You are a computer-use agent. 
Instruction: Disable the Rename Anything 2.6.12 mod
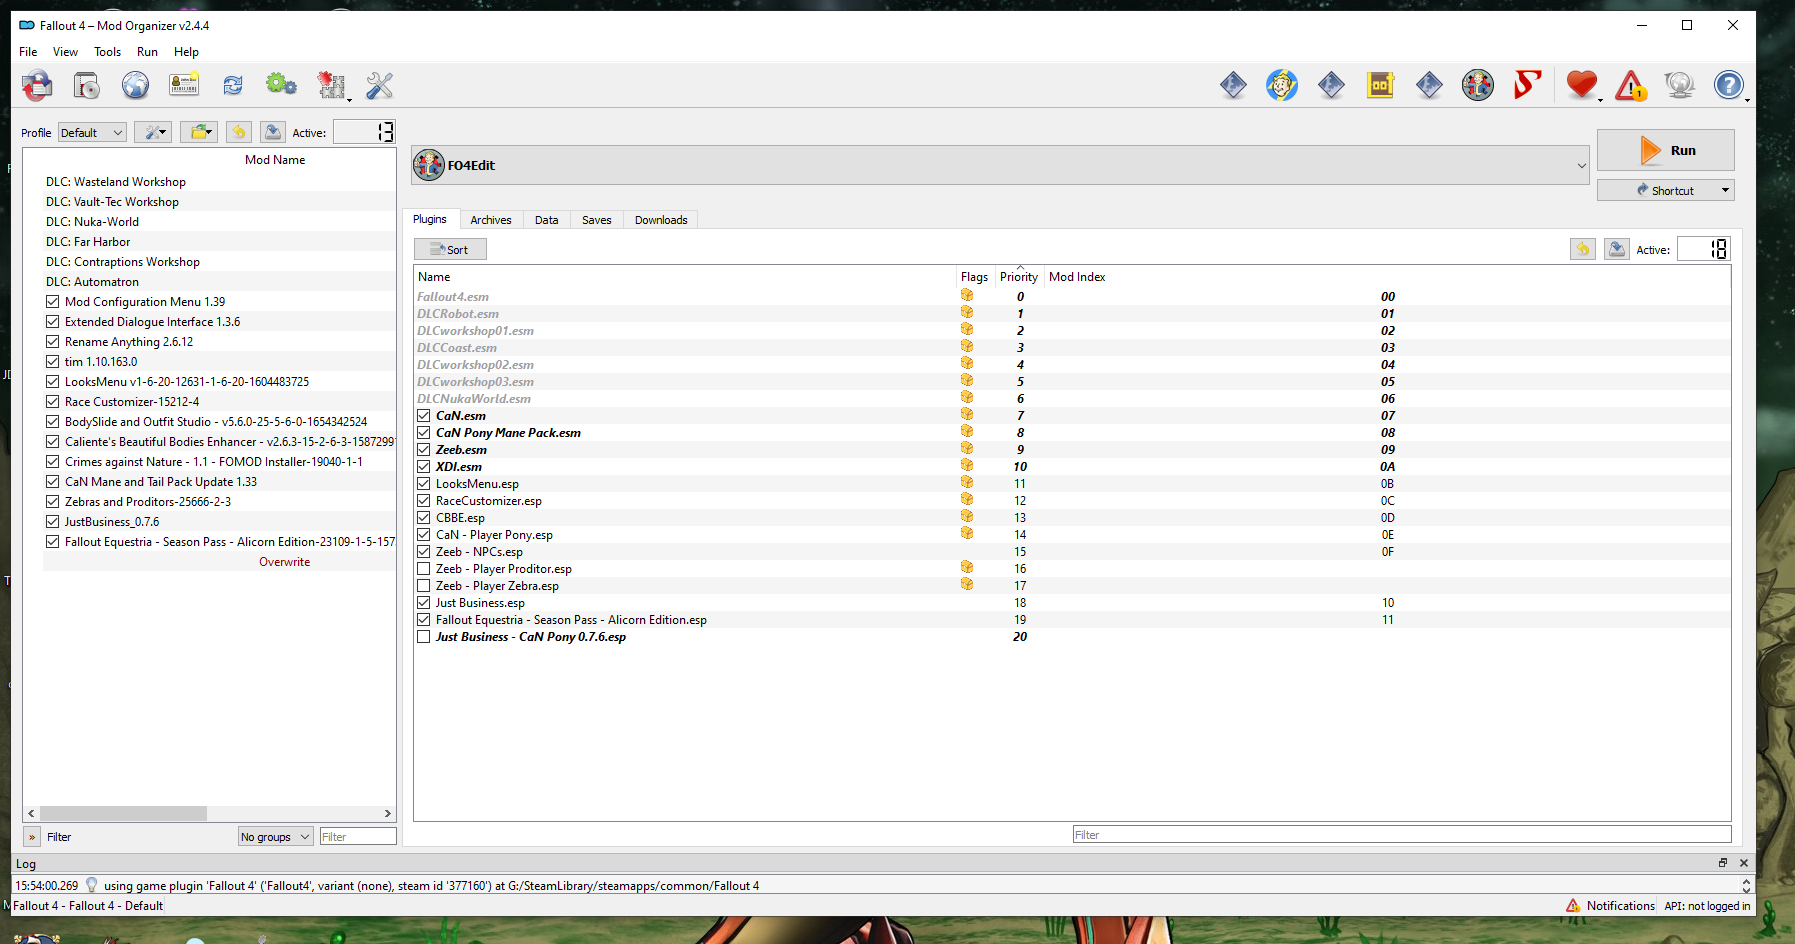[x=52, y=342]
